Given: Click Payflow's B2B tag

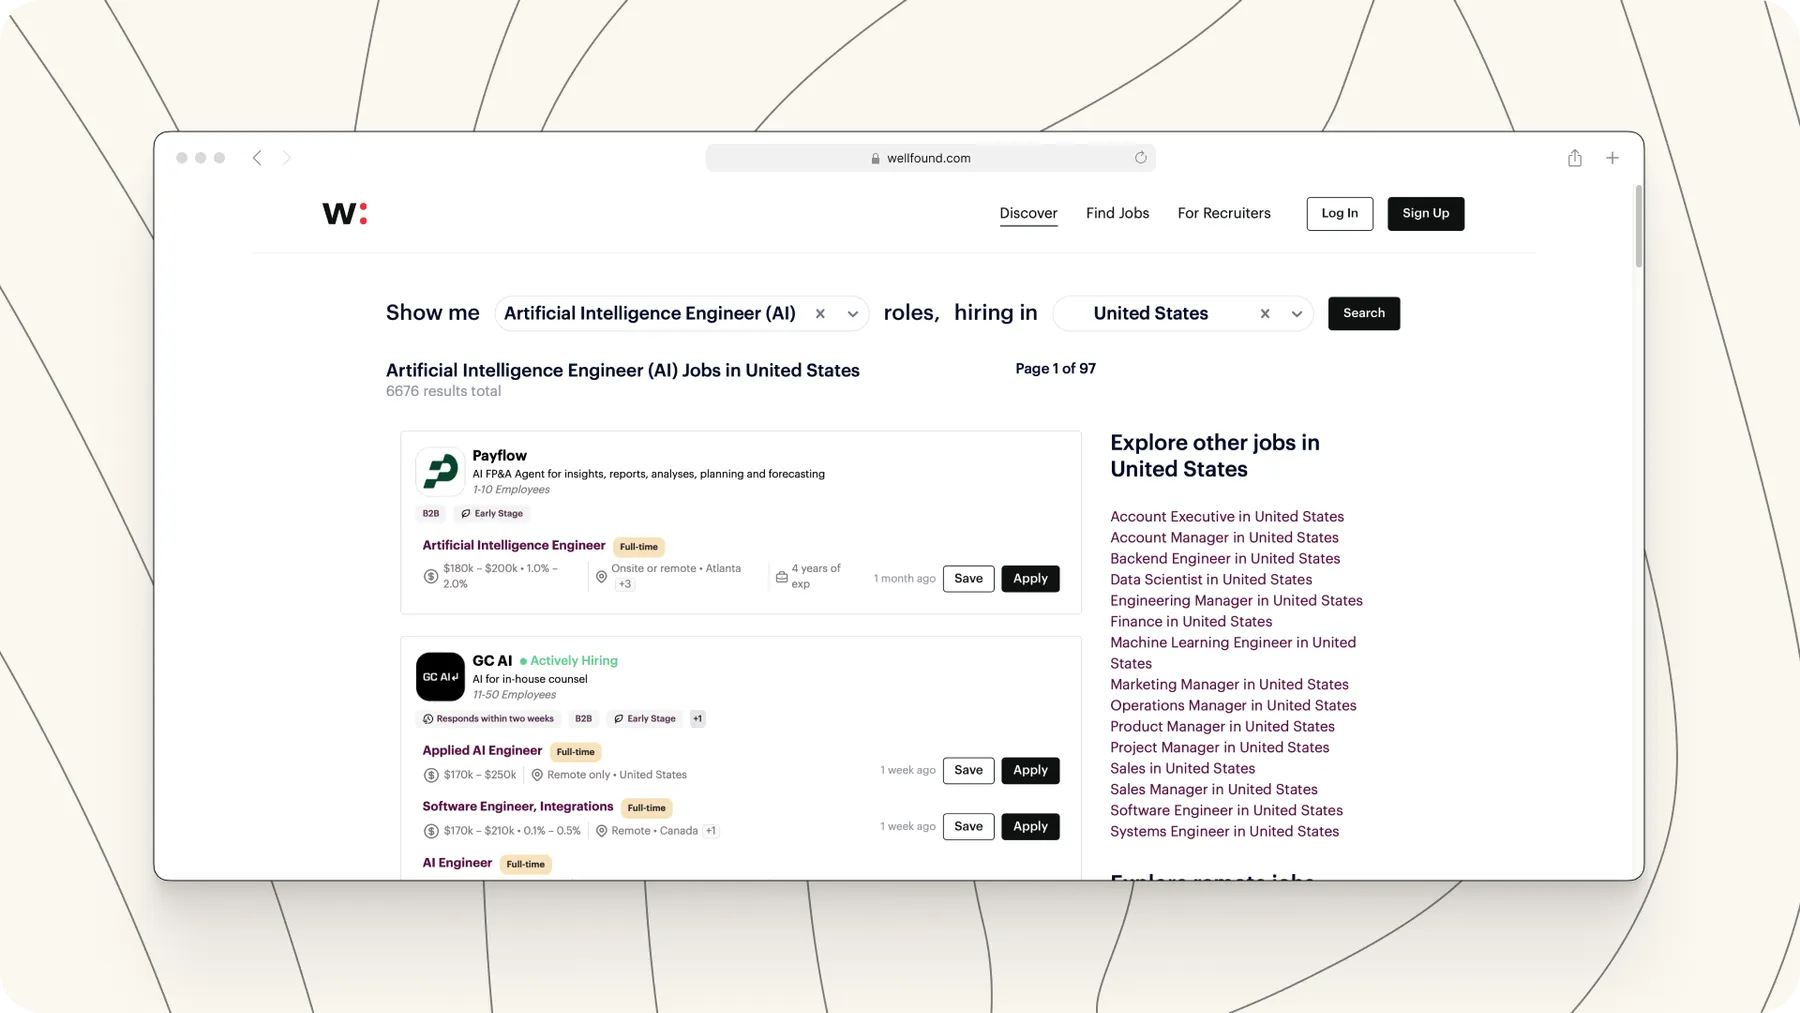Looking at the screenshot, I should (431, 514).
